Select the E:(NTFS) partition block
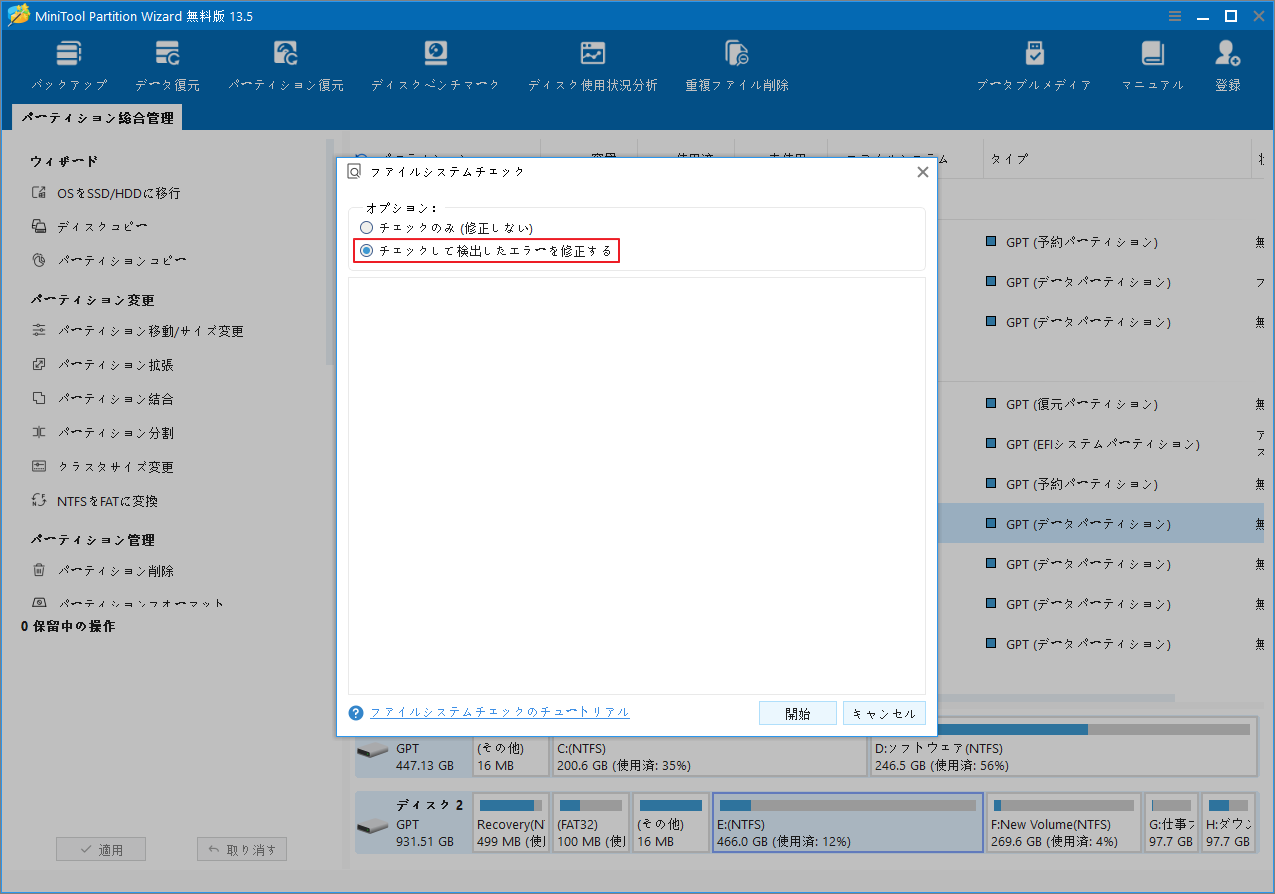 (848, 822)
